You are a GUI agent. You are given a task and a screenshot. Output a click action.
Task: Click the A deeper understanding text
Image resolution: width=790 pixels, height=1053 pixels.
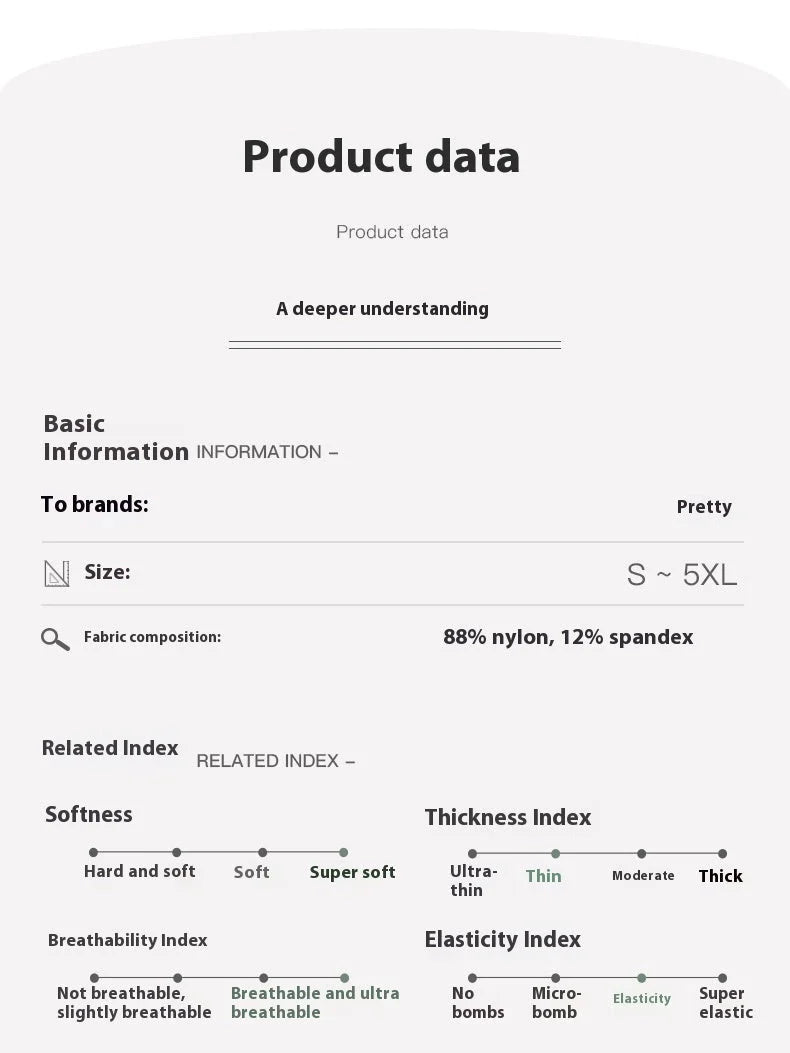[x=382, y=309]
